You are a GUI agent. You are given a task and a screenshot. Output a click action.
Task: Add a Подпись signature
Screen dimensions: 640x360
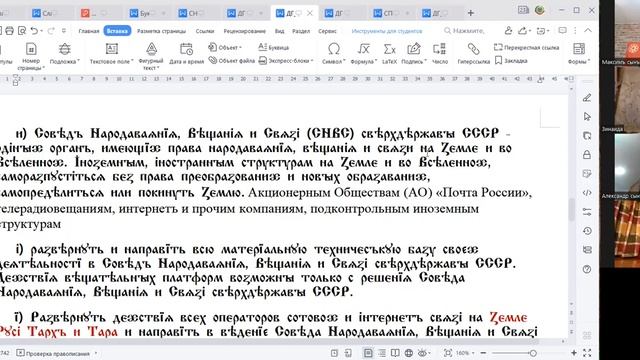click(x=414, y=53)
